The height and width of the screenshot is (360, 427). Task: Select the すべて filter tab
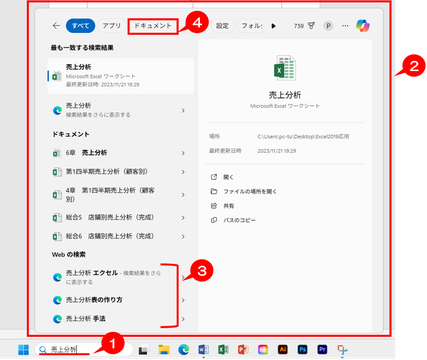(x=80, y=26)
